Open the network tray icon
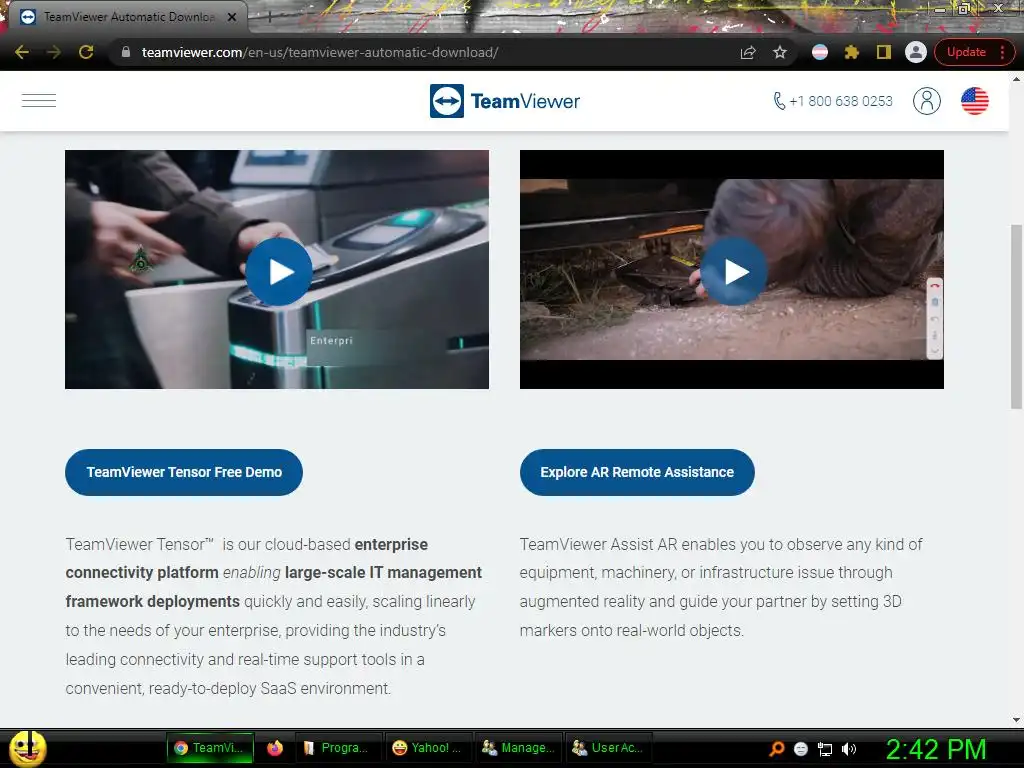Image resolution: width=1024 pixels, height=768 pixels. click(825, 749)
